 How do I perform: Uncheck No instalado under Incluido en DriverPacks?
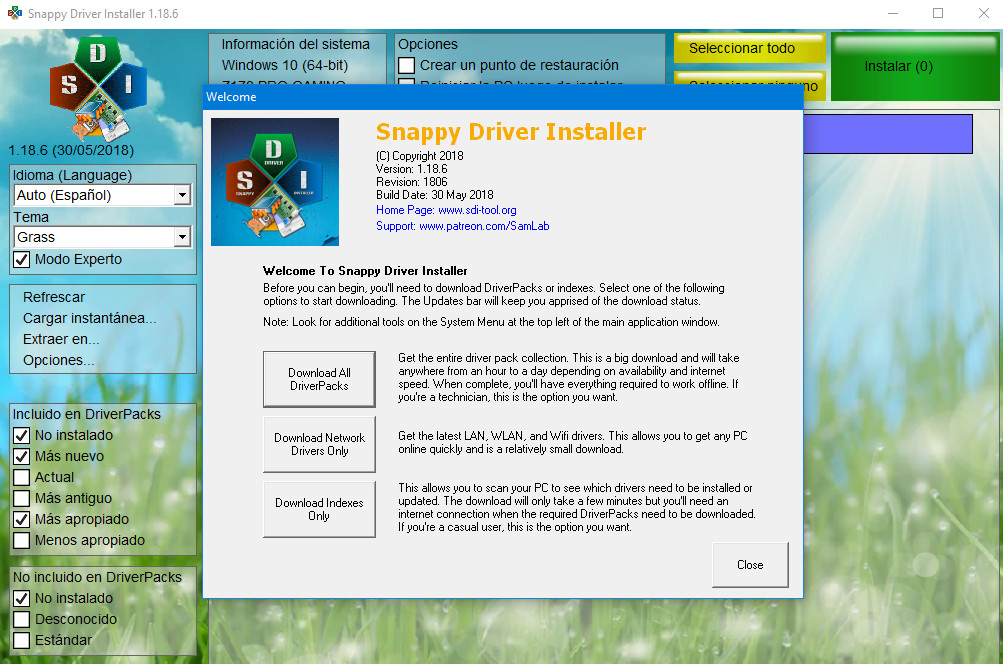coord(22,435)
